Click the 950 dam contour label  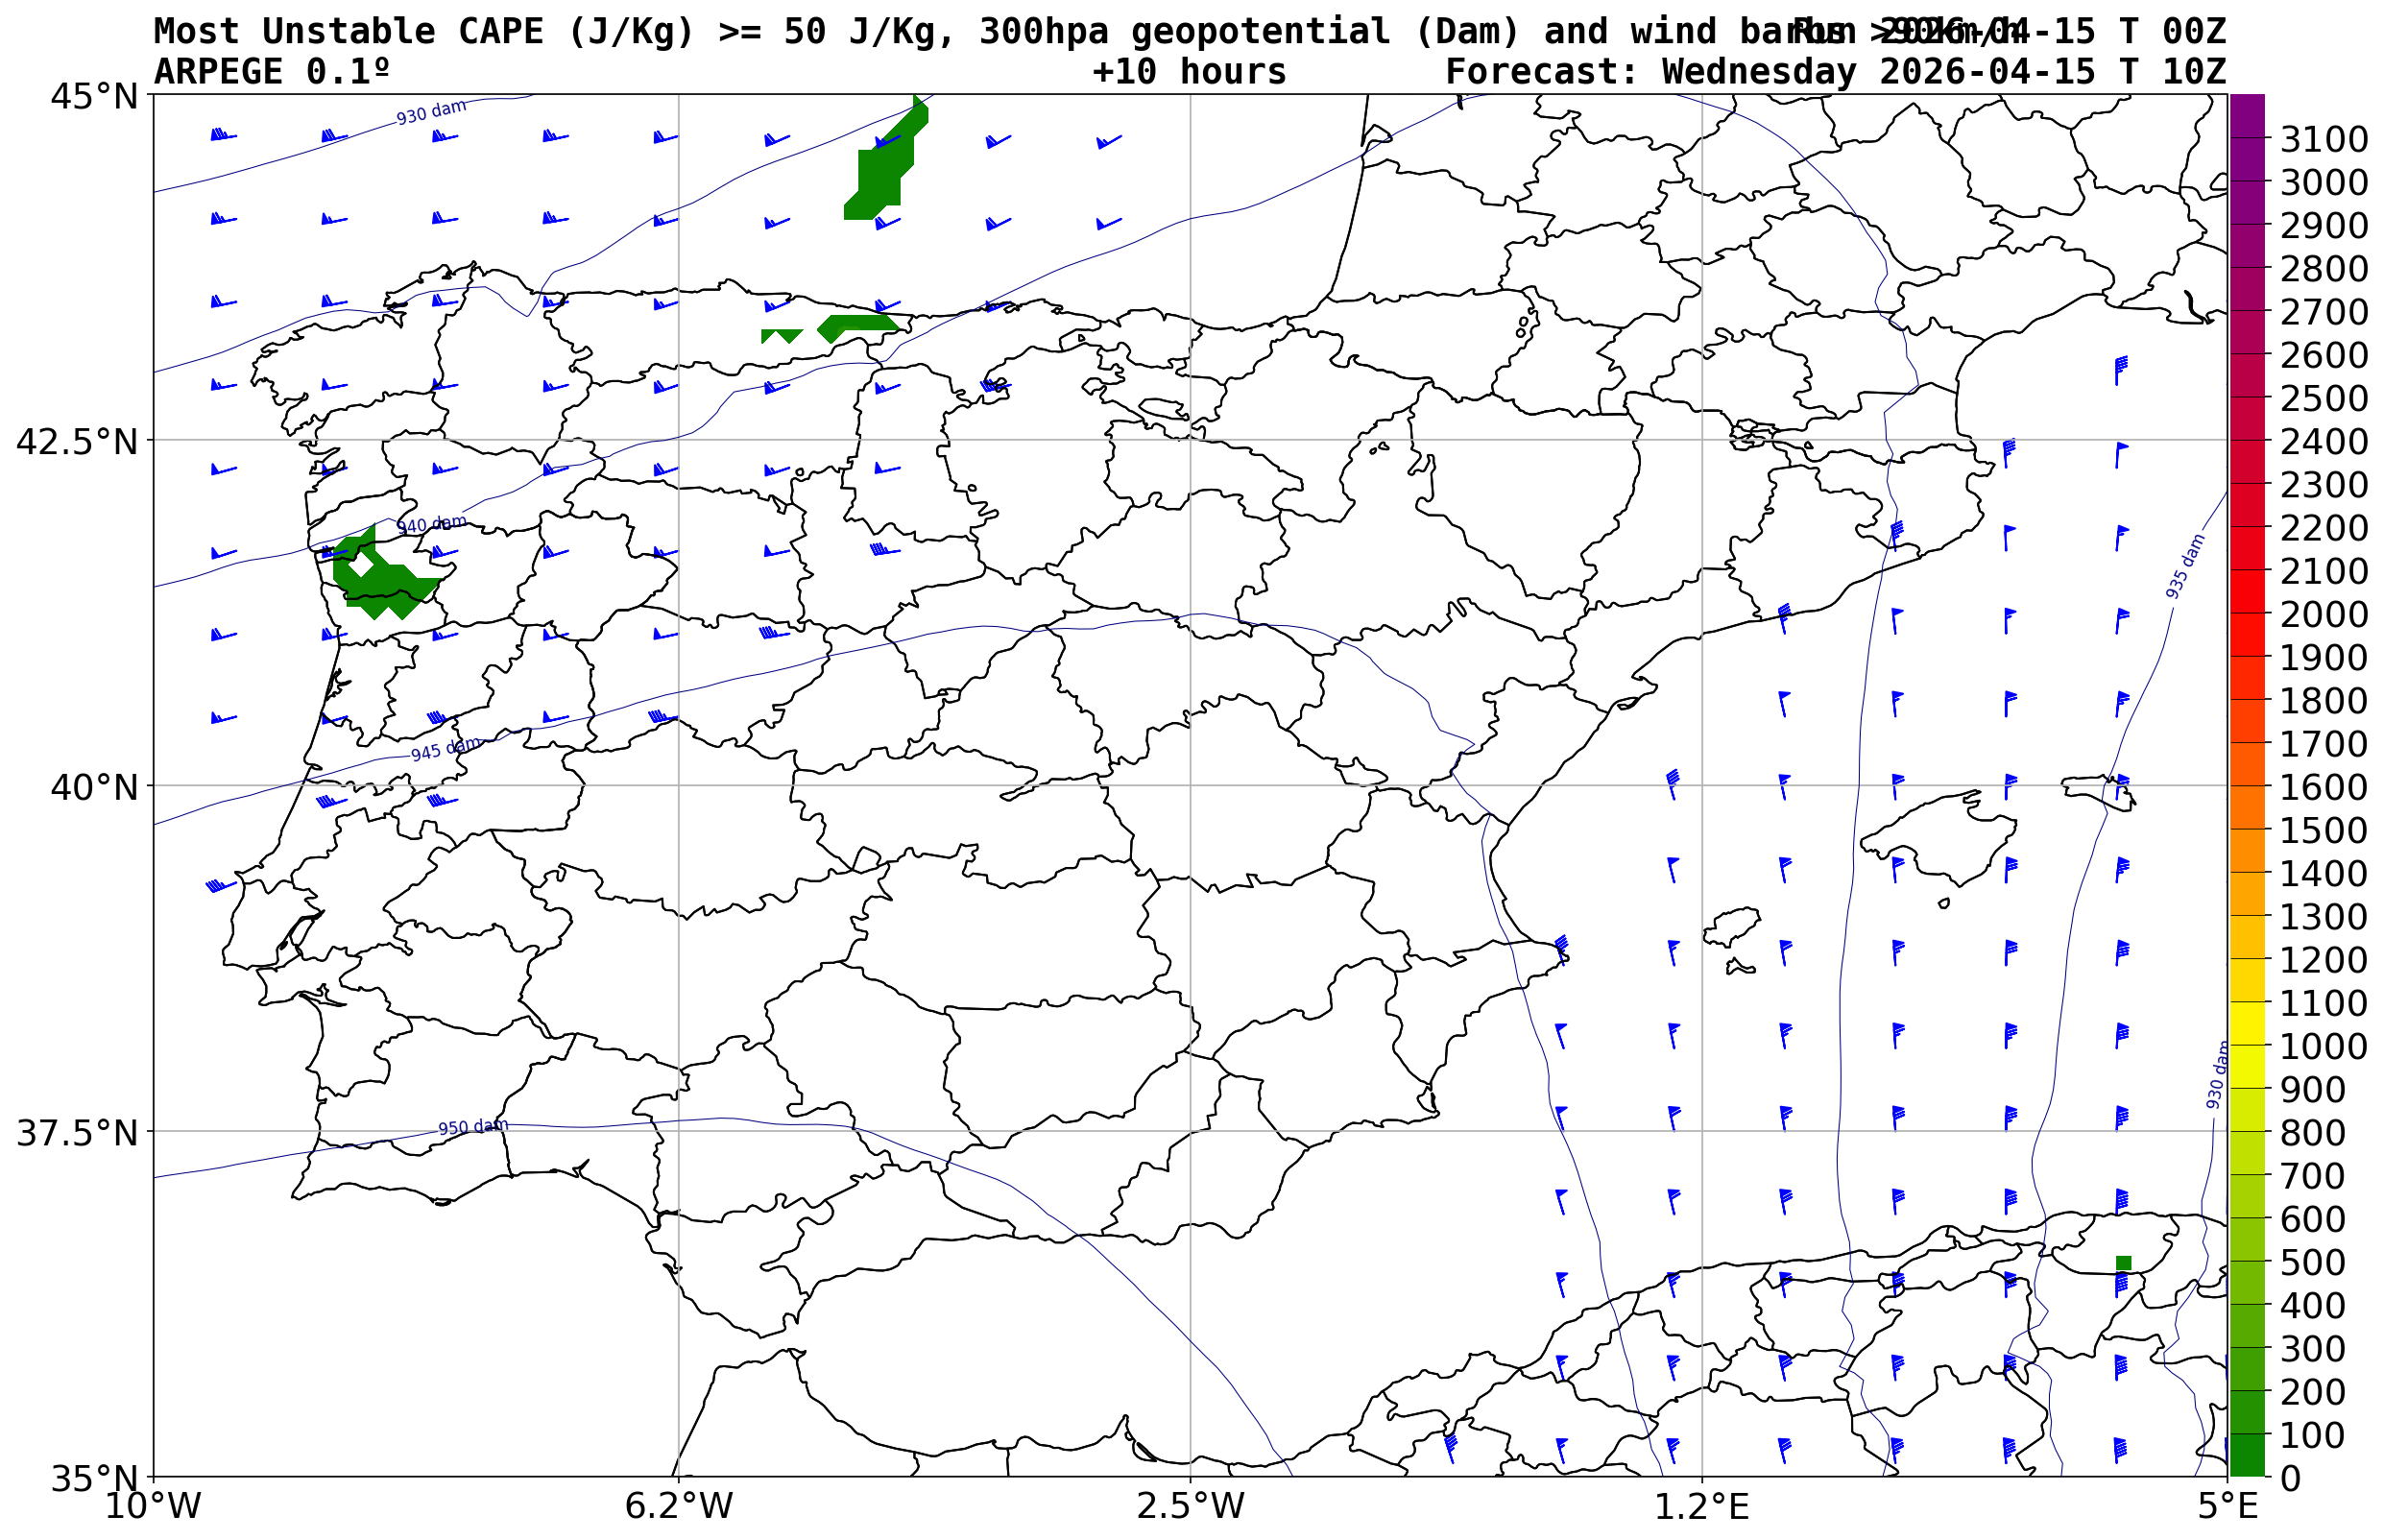pos(473,1127)
